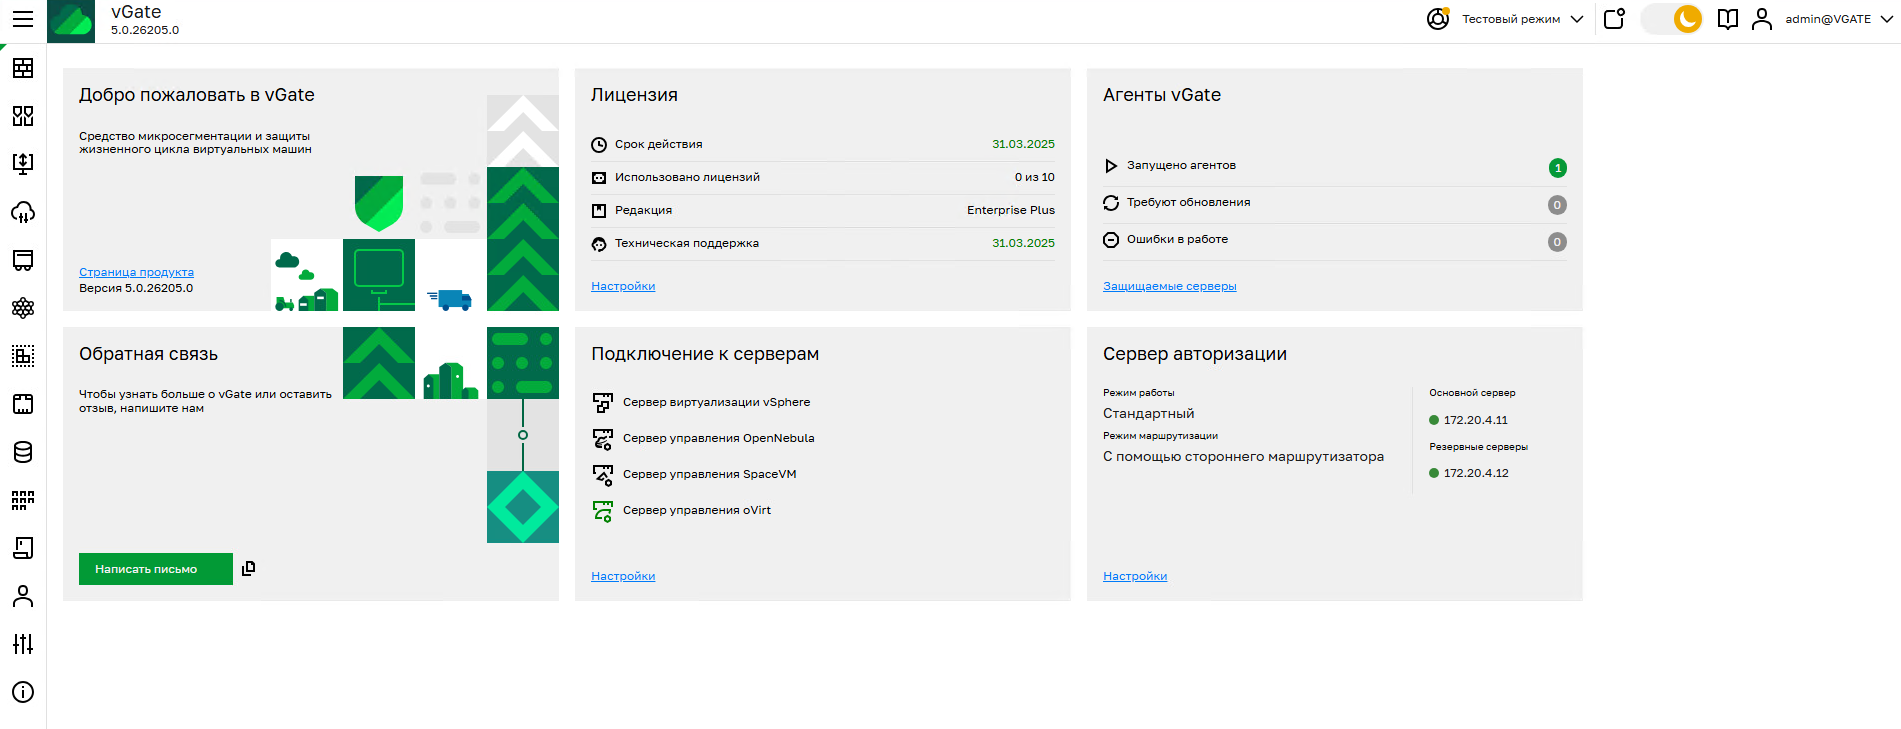This screenshot has width=1901, height=729.
Task: Click the Запущено агентов count badge
Action: pos(1557,168)
